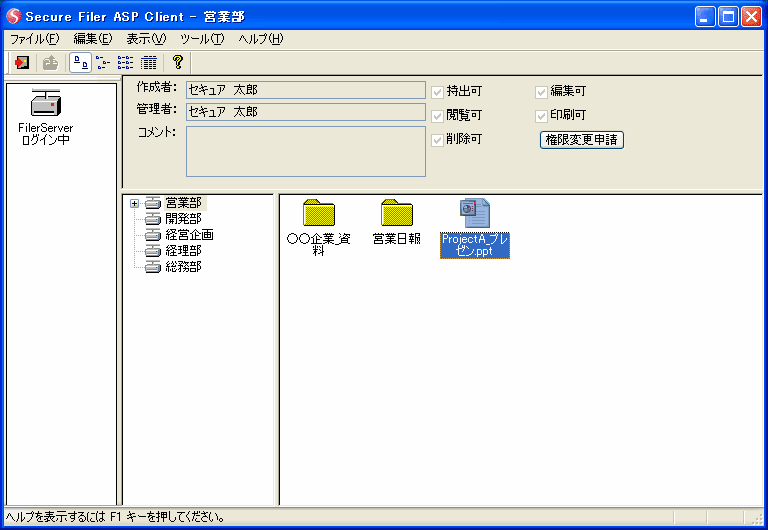Switch to large icons view
This screenshot has width=768, height=530.
point(81,63)
